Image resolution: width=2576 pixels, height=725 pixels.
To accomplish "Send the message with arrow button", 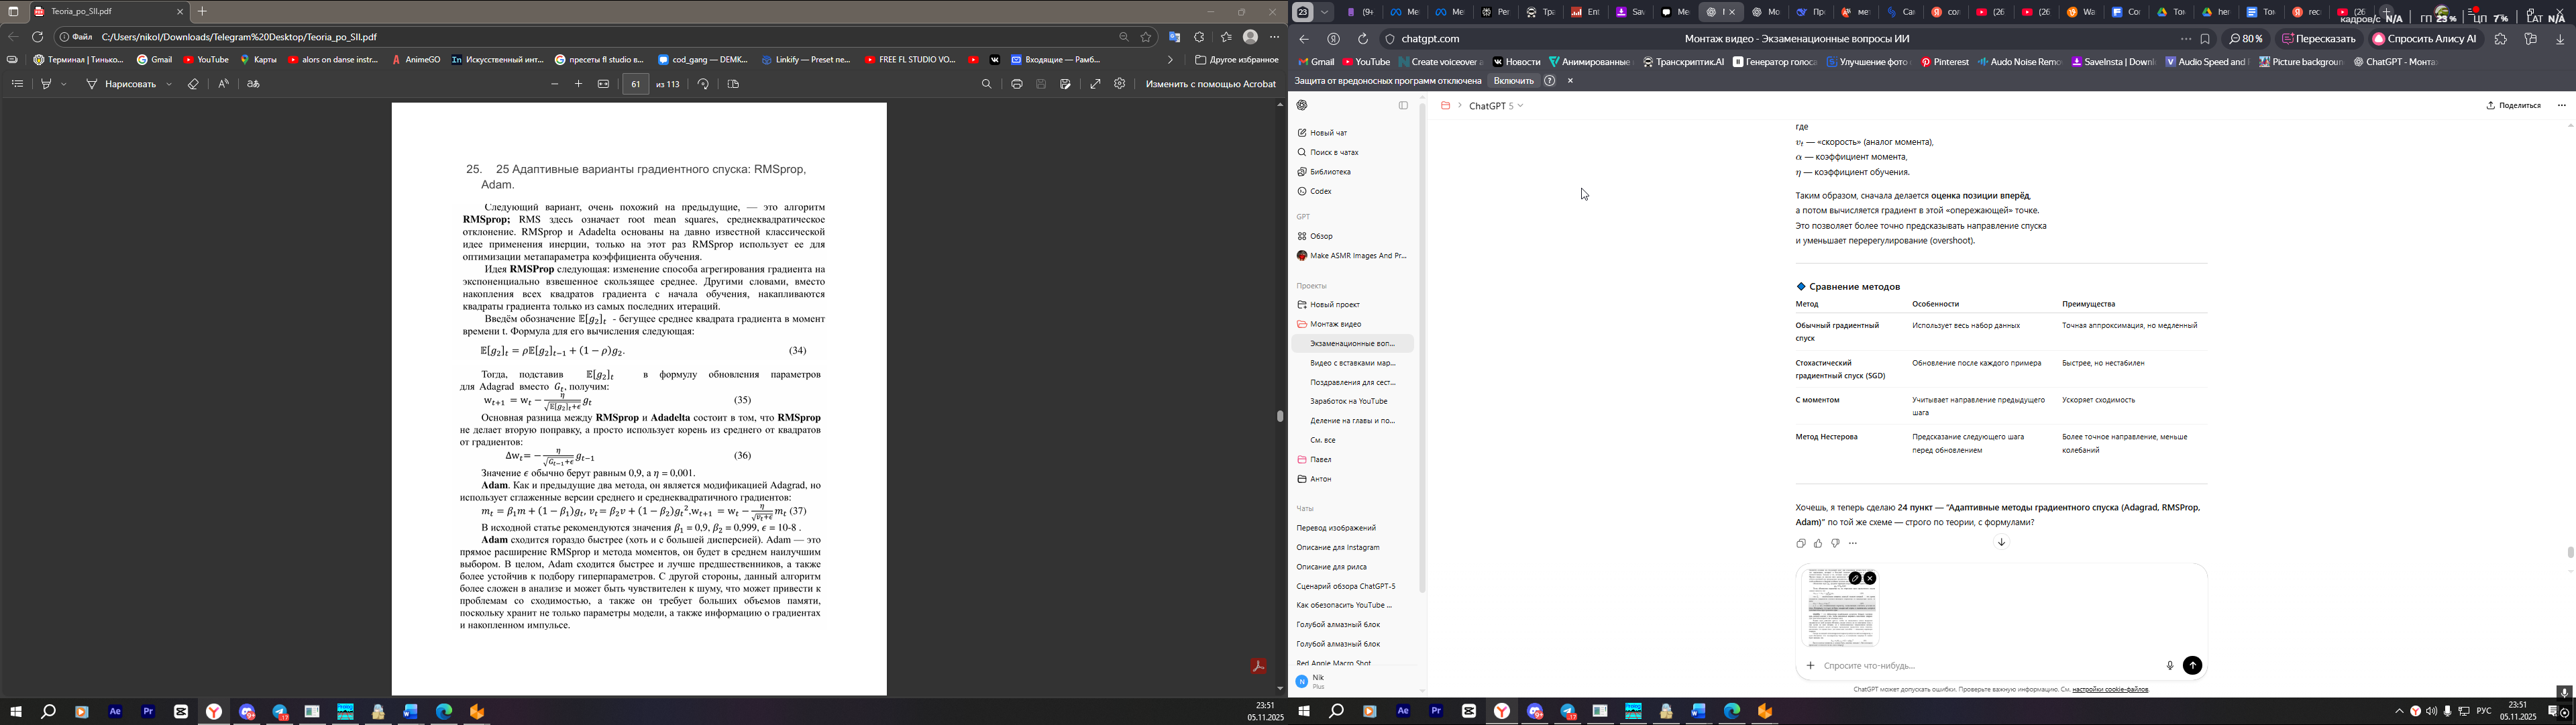I will pyautogui.click(x=2192, y=666).
